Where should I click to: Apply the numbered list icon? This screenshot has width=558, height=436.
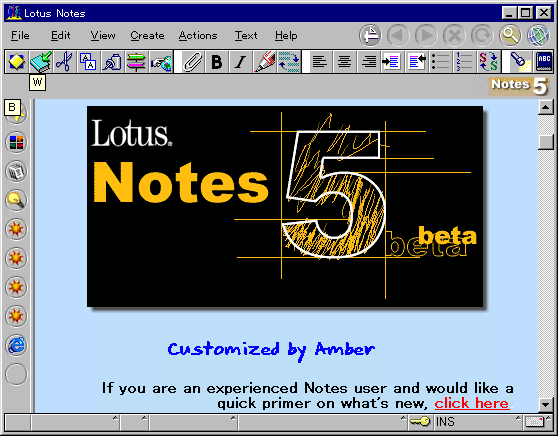pyautogui.click(x=464, y=62)
